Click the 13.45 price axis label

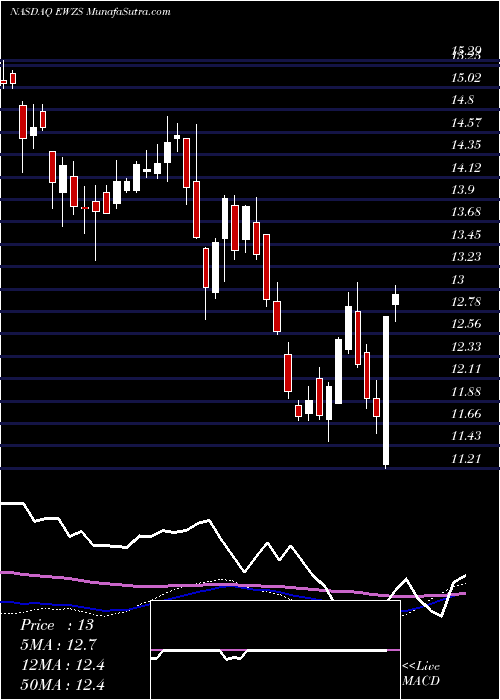[467, 235]
